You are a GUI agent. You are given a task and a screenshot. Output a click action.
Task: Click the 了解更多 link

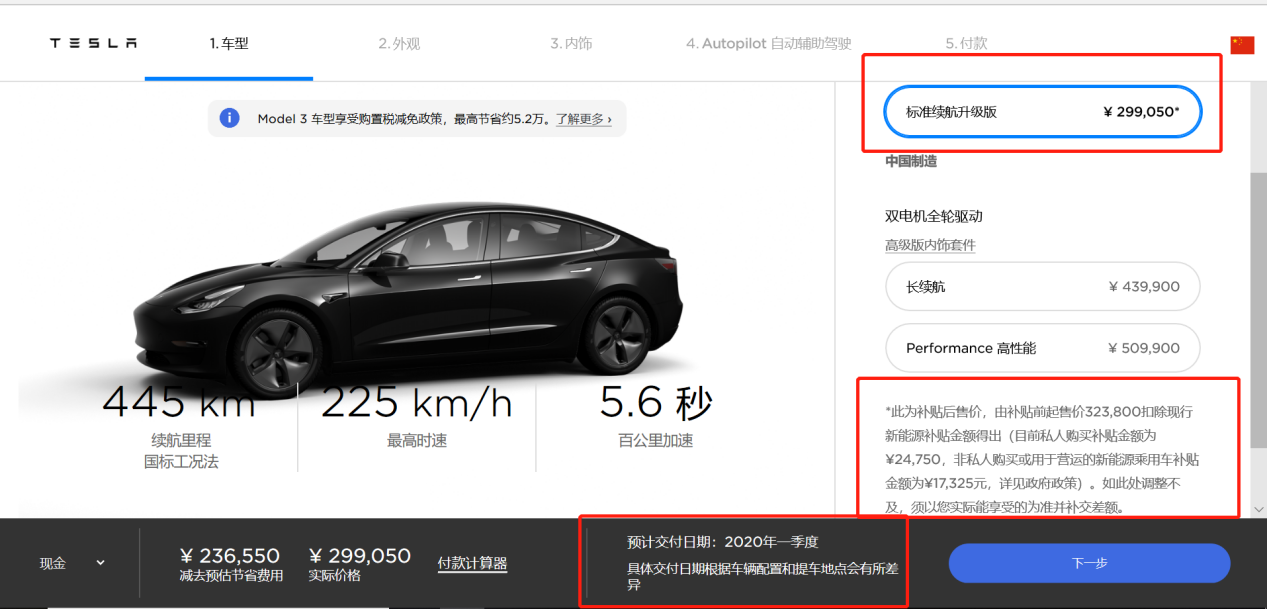(x=584, y=119)
